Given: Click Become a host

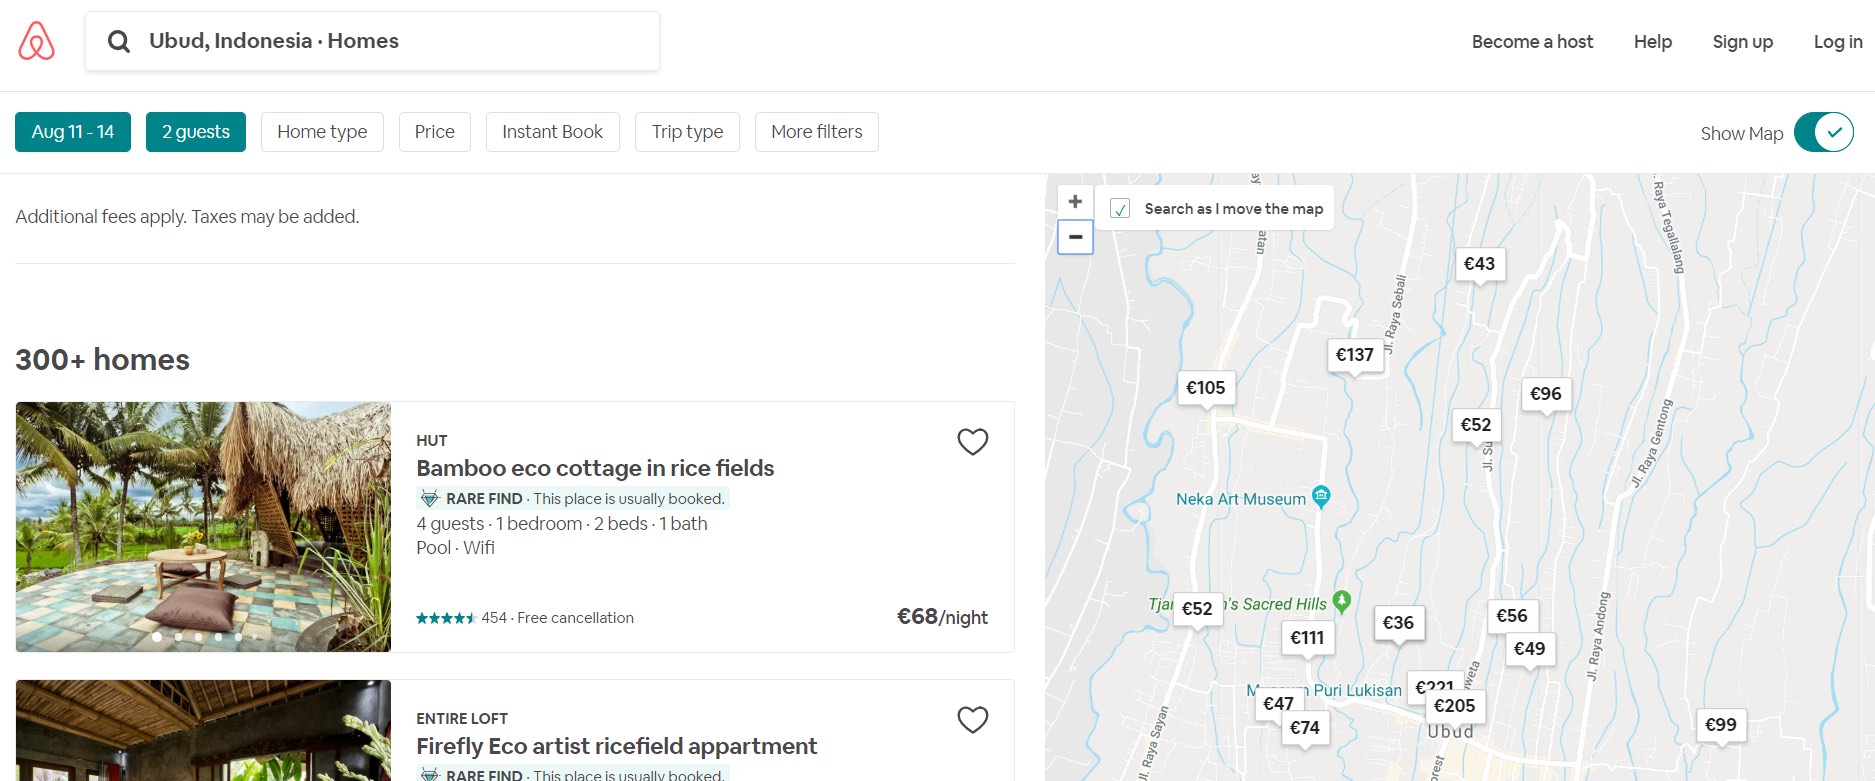Looking at the screenshot, I should pos(1532,42).
